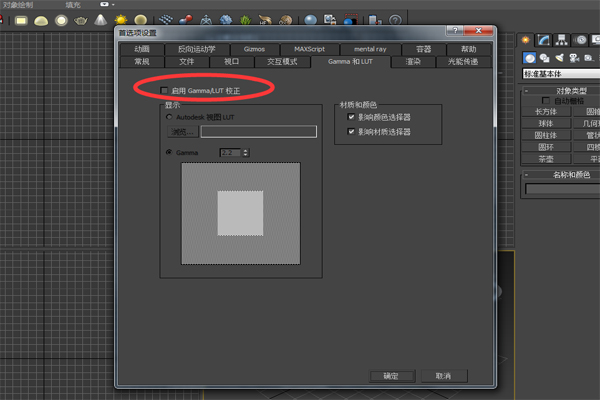The height and width of the screenshot is (400, 600).
Task: Click the sun light icon in the top toolbar
Action: (121, 19)
